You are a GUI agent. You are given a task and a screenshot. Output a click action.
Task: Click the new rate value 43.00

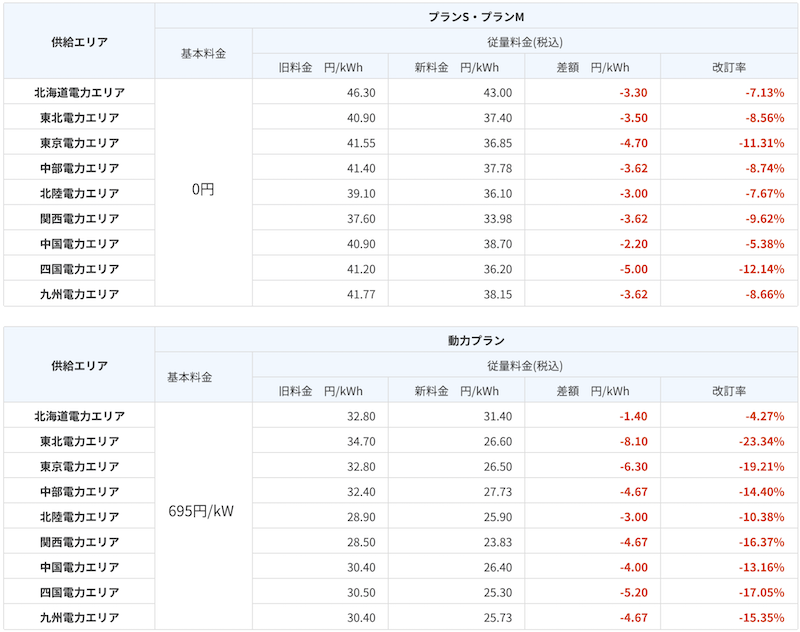(498, 93)
